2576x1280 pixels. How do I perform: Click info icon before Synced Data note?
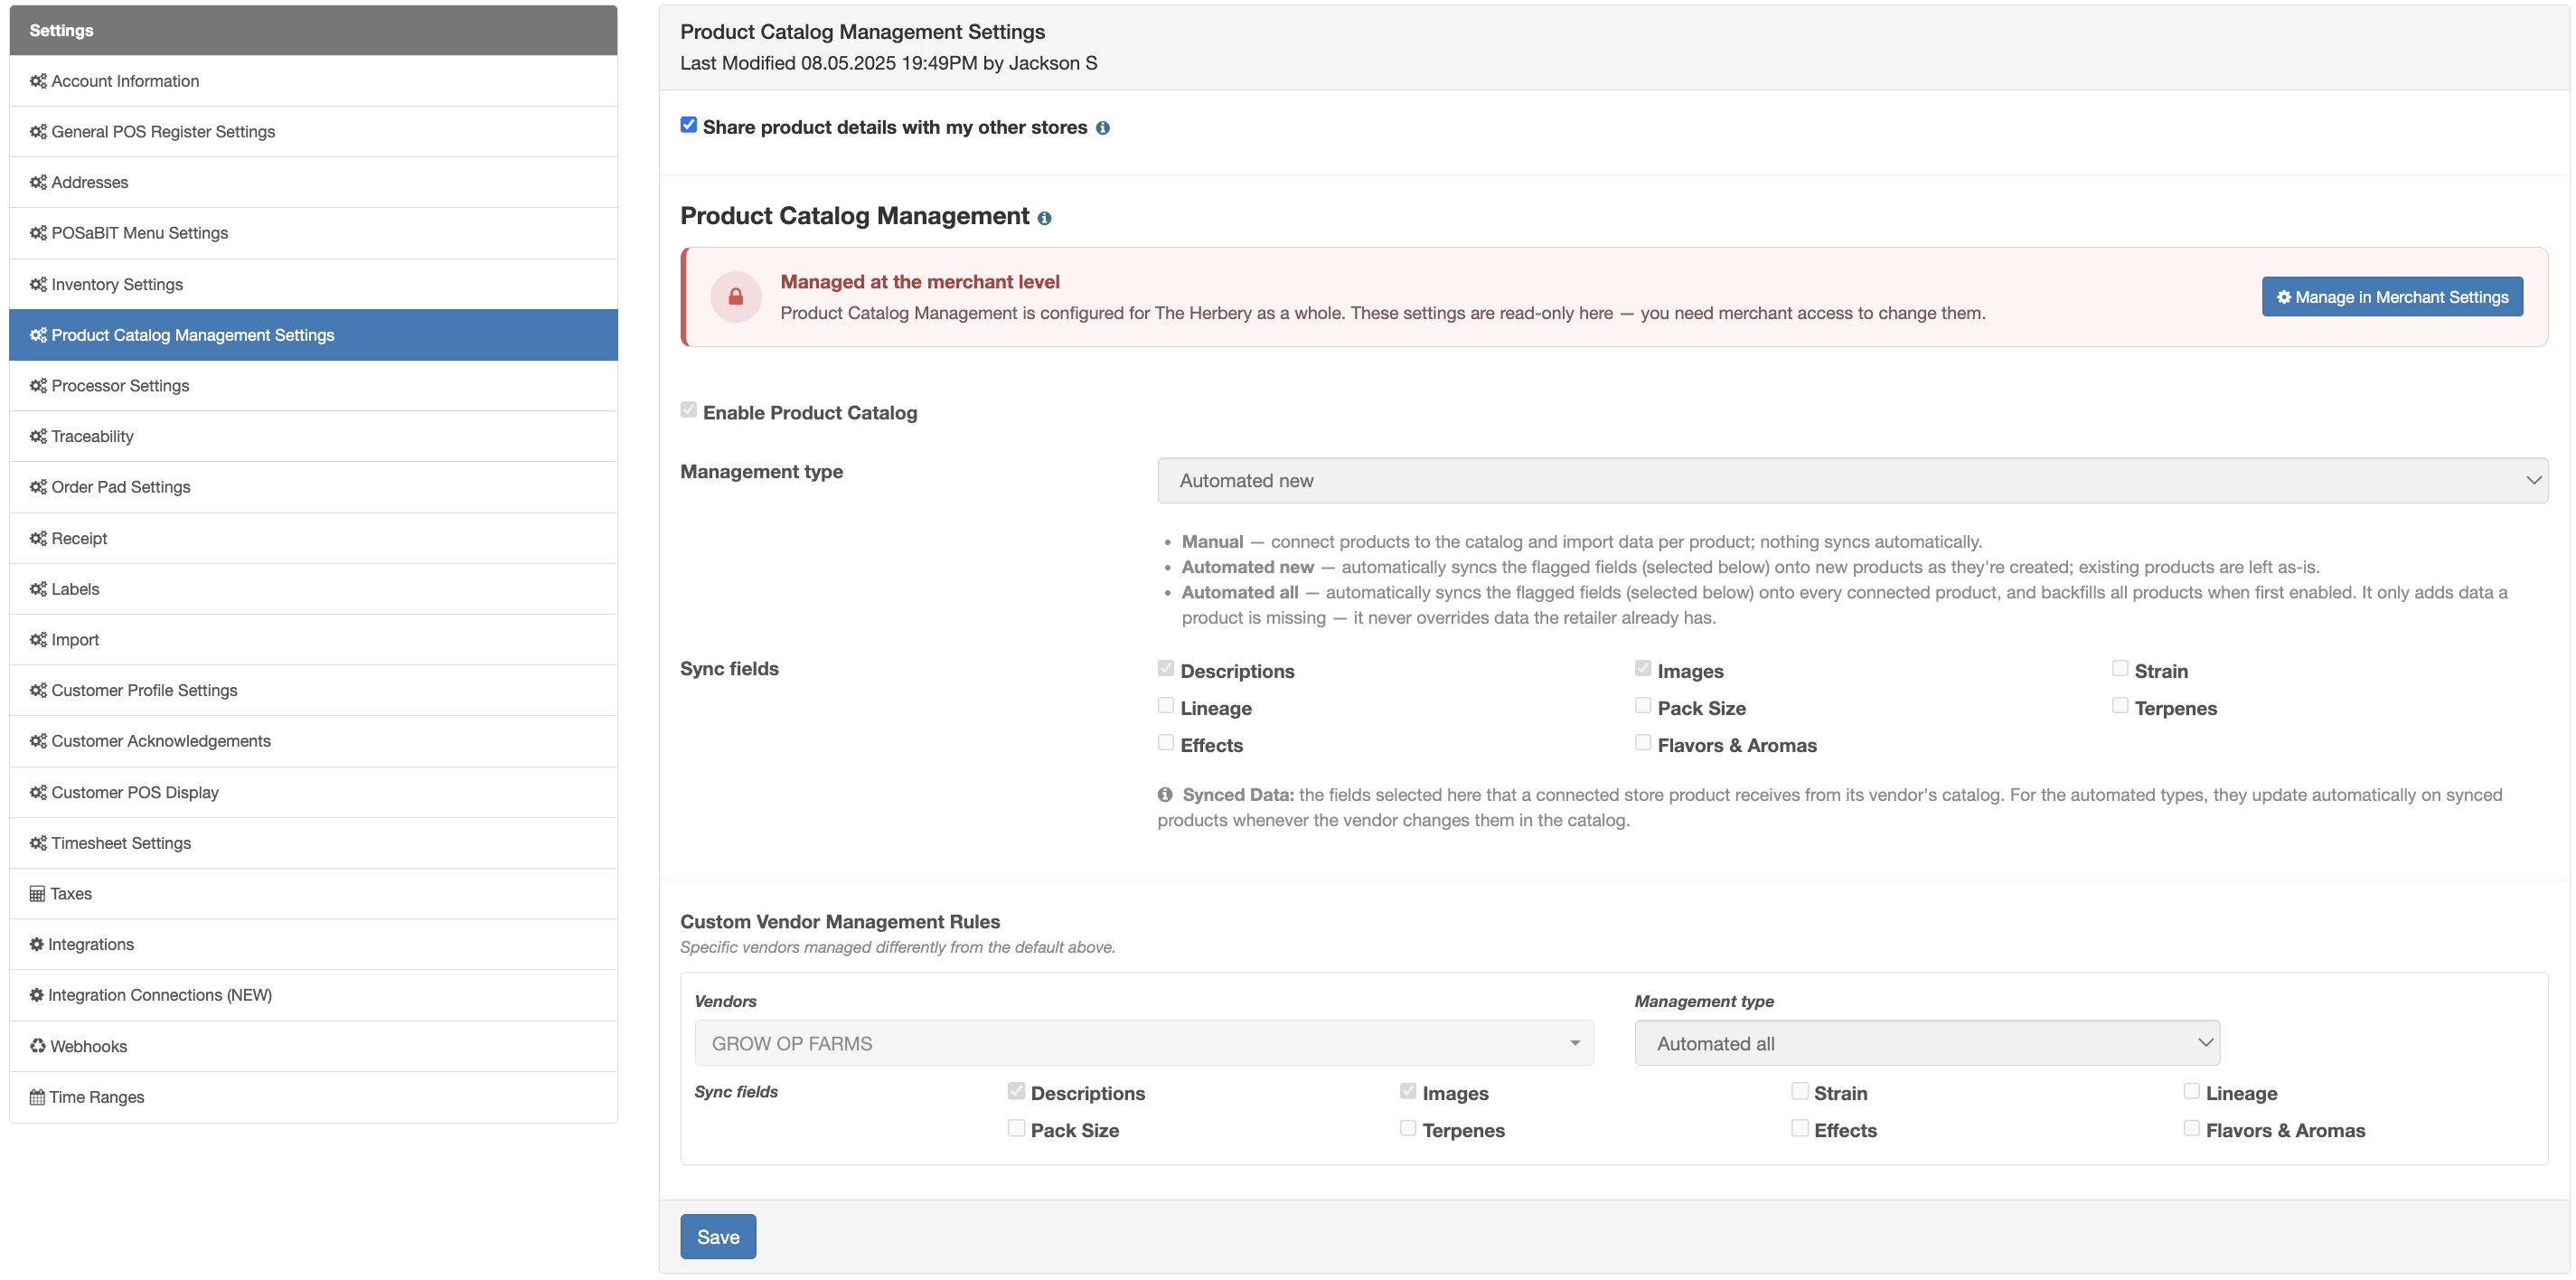[1165, 795]
